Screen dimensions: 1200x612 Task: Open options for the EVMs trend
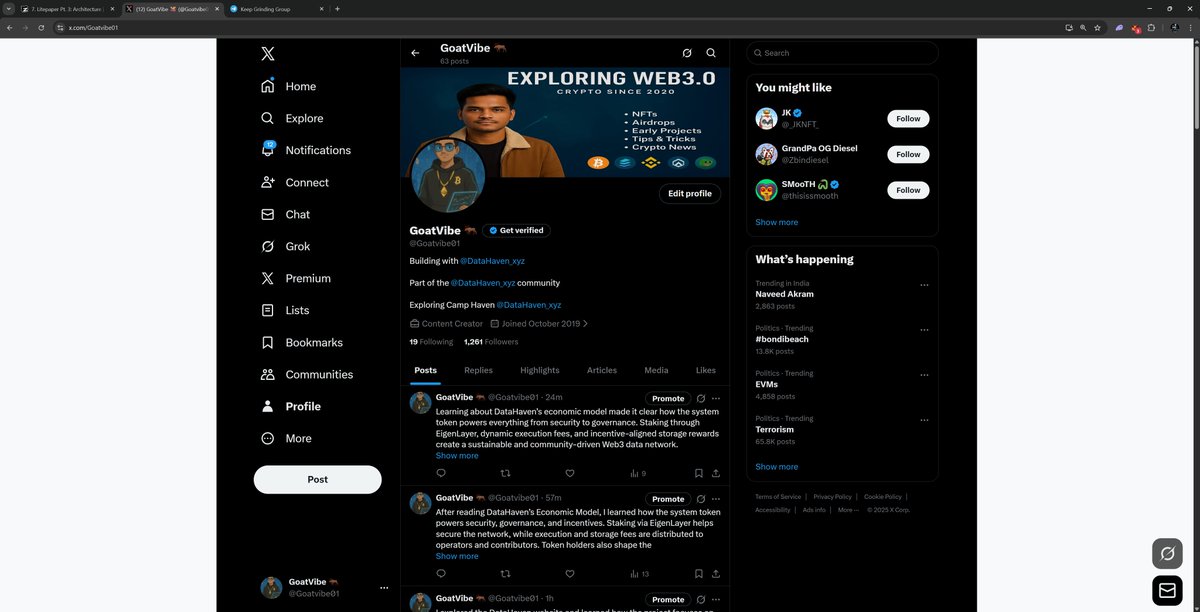[924, 374]
